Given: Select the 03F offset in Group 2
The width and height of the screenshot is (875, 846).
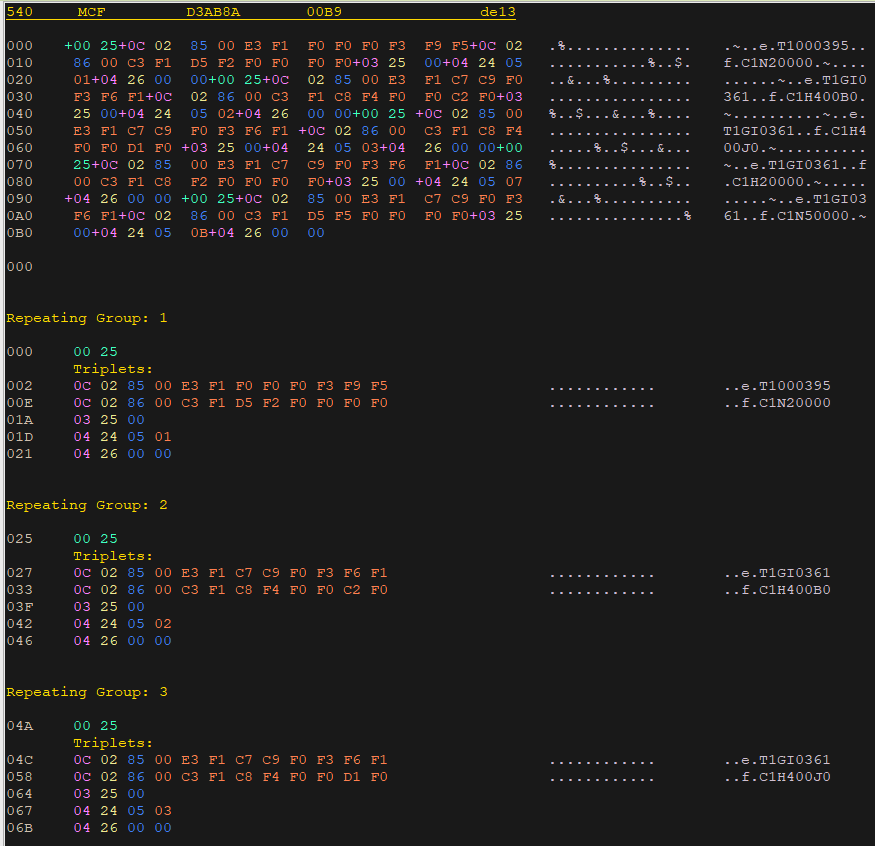Looking at the screenshot, I should pyautogui.click(x=19, y=607).
